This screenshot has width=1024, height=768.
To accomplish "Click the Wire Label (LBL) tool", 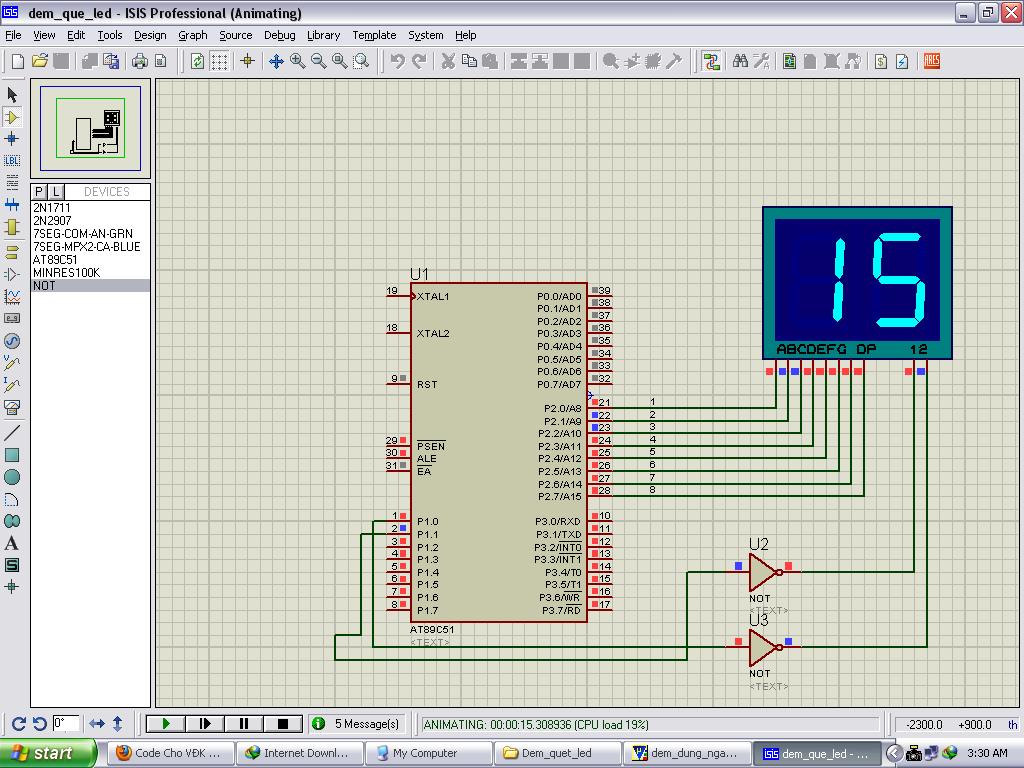I will click(12, 160).
